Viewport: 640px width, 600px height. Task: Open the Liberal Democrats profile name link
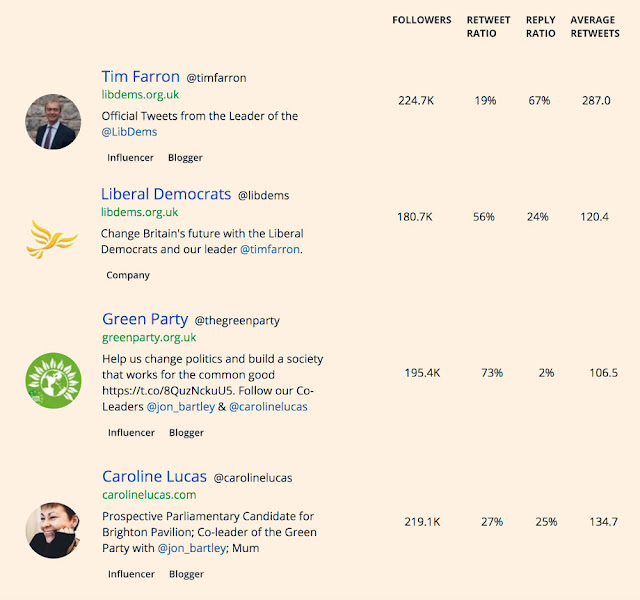(x=165, y=194)
